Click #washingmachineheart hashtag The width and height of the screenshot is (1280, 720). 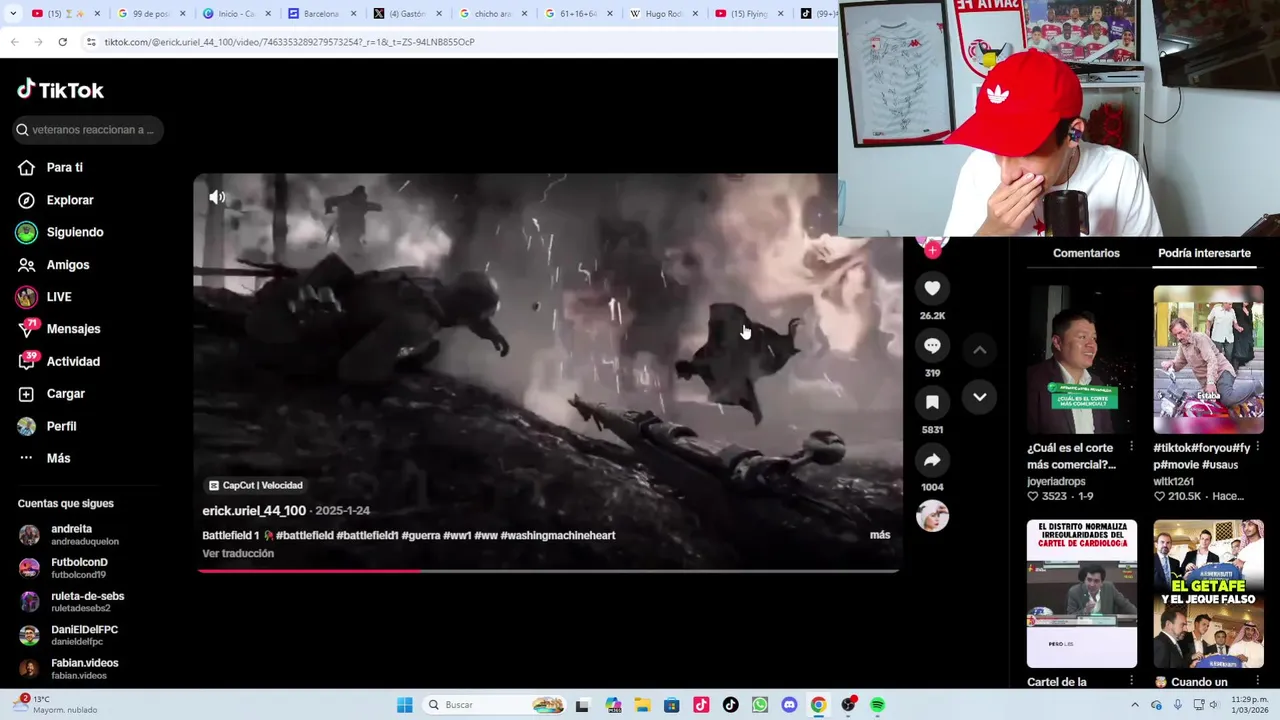[558, 535]
